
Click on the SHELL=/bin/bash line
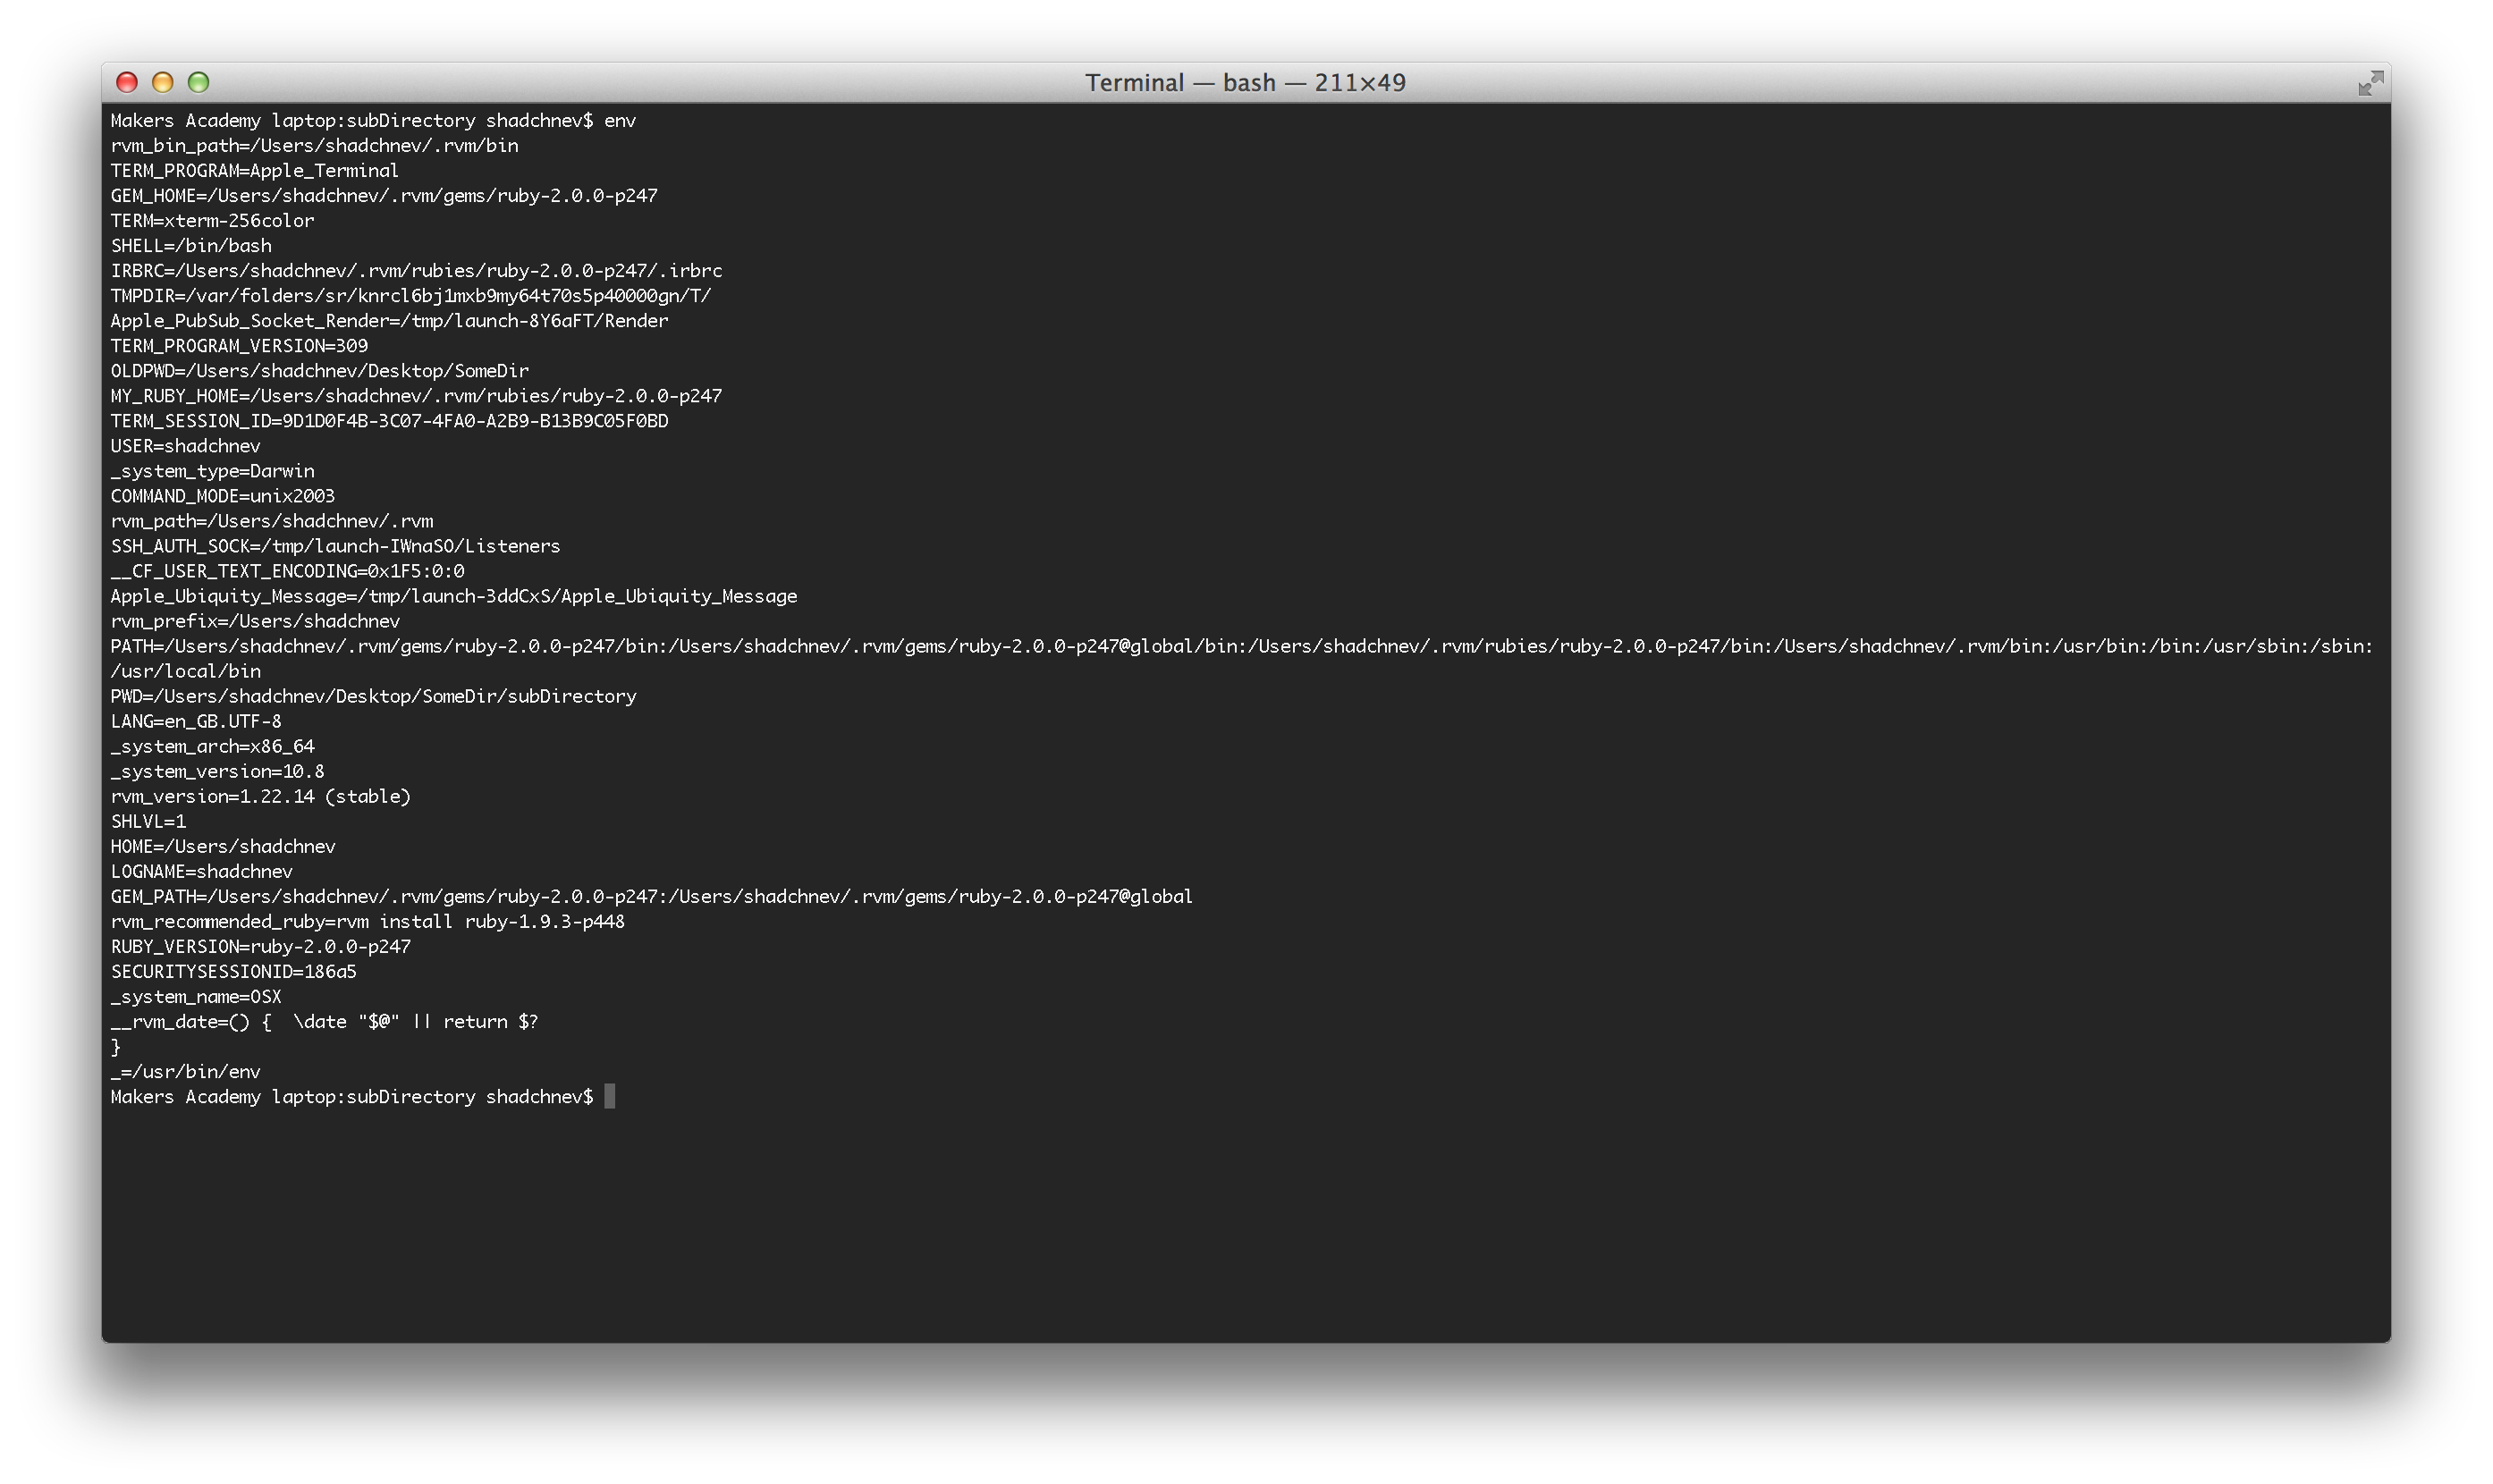tap(191, 246)
